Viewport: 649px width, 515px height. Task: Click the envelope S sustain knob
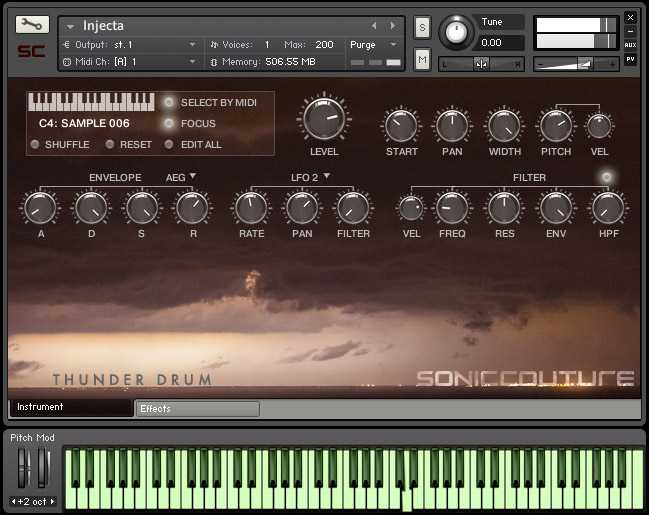(x=142, y=208)
